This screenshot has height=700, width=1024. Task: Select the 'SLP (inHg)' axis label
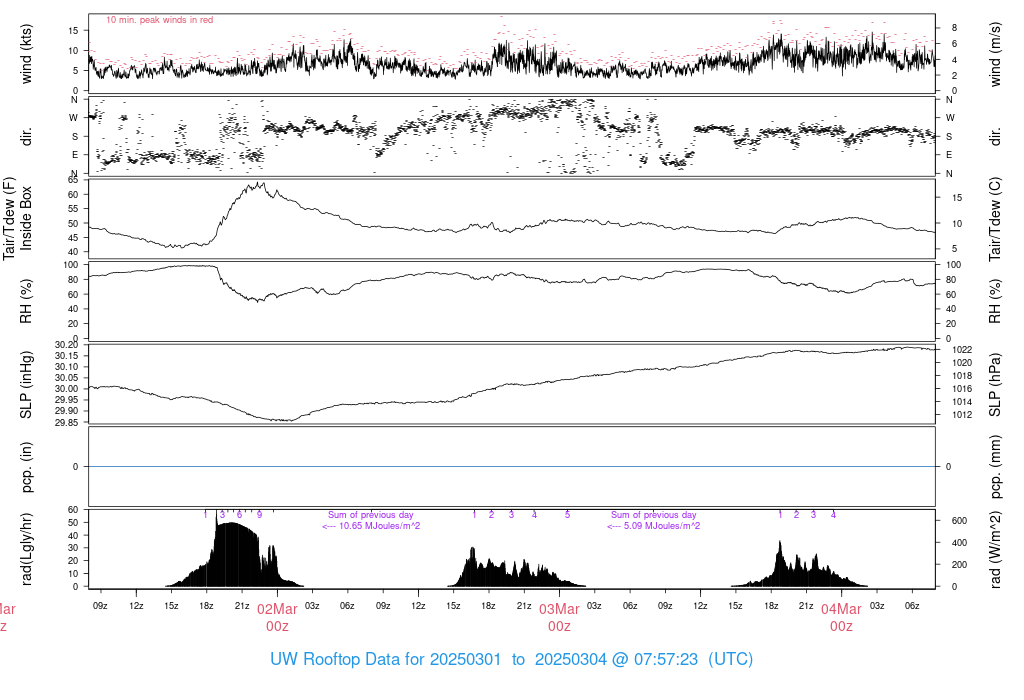click(26, 385)
